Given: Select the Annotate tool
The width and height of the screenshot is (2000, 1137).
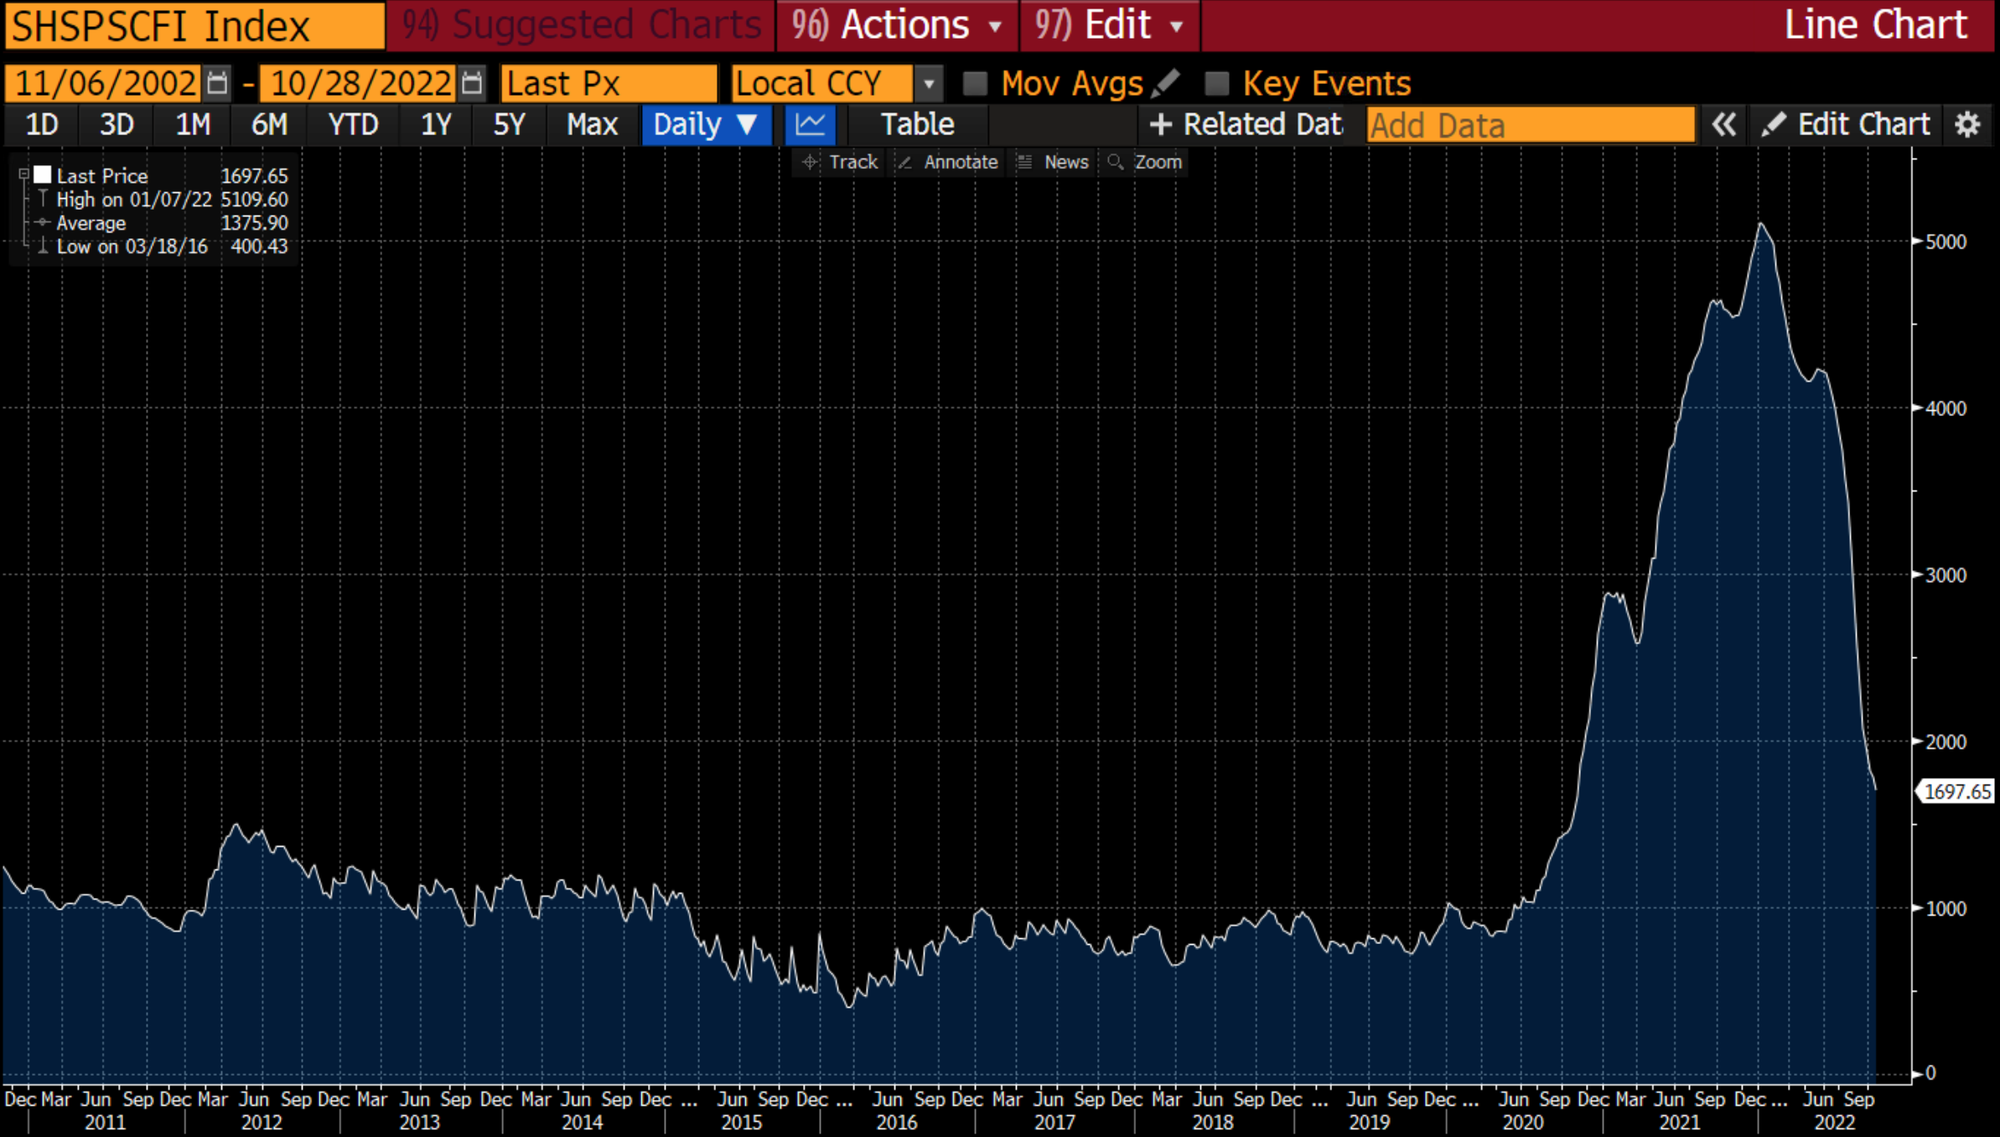Looking at the screenshot, I should coord(948,162).
